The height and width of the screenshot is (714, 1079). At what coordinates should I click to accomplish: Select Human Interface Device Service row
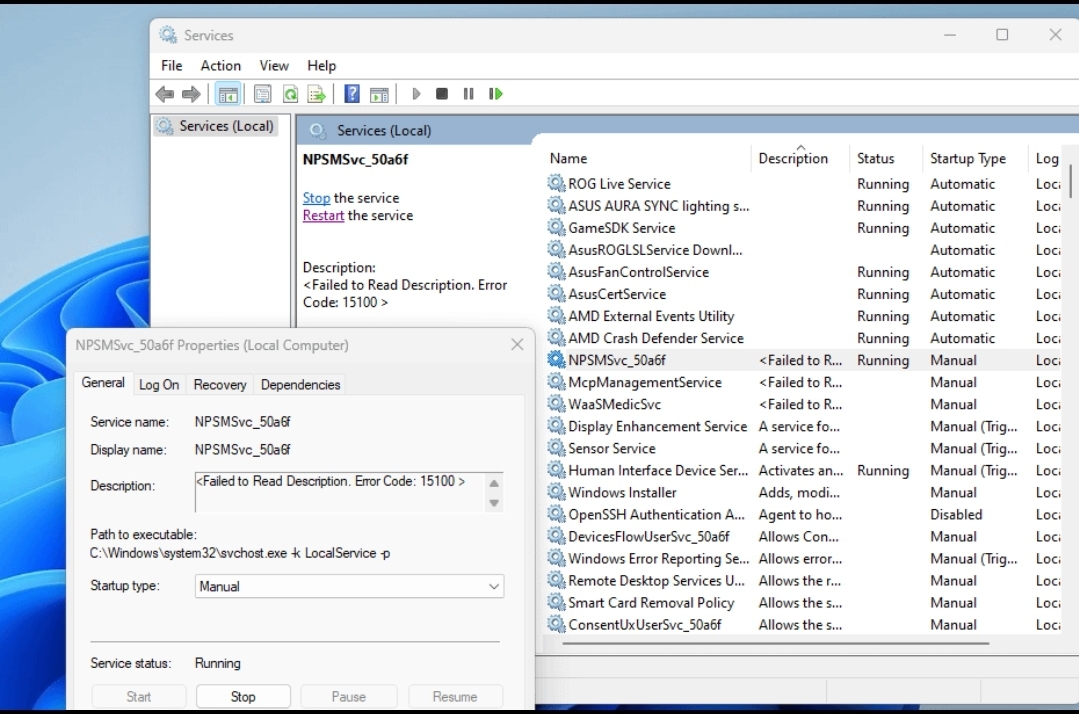click(x=804, y=470)
